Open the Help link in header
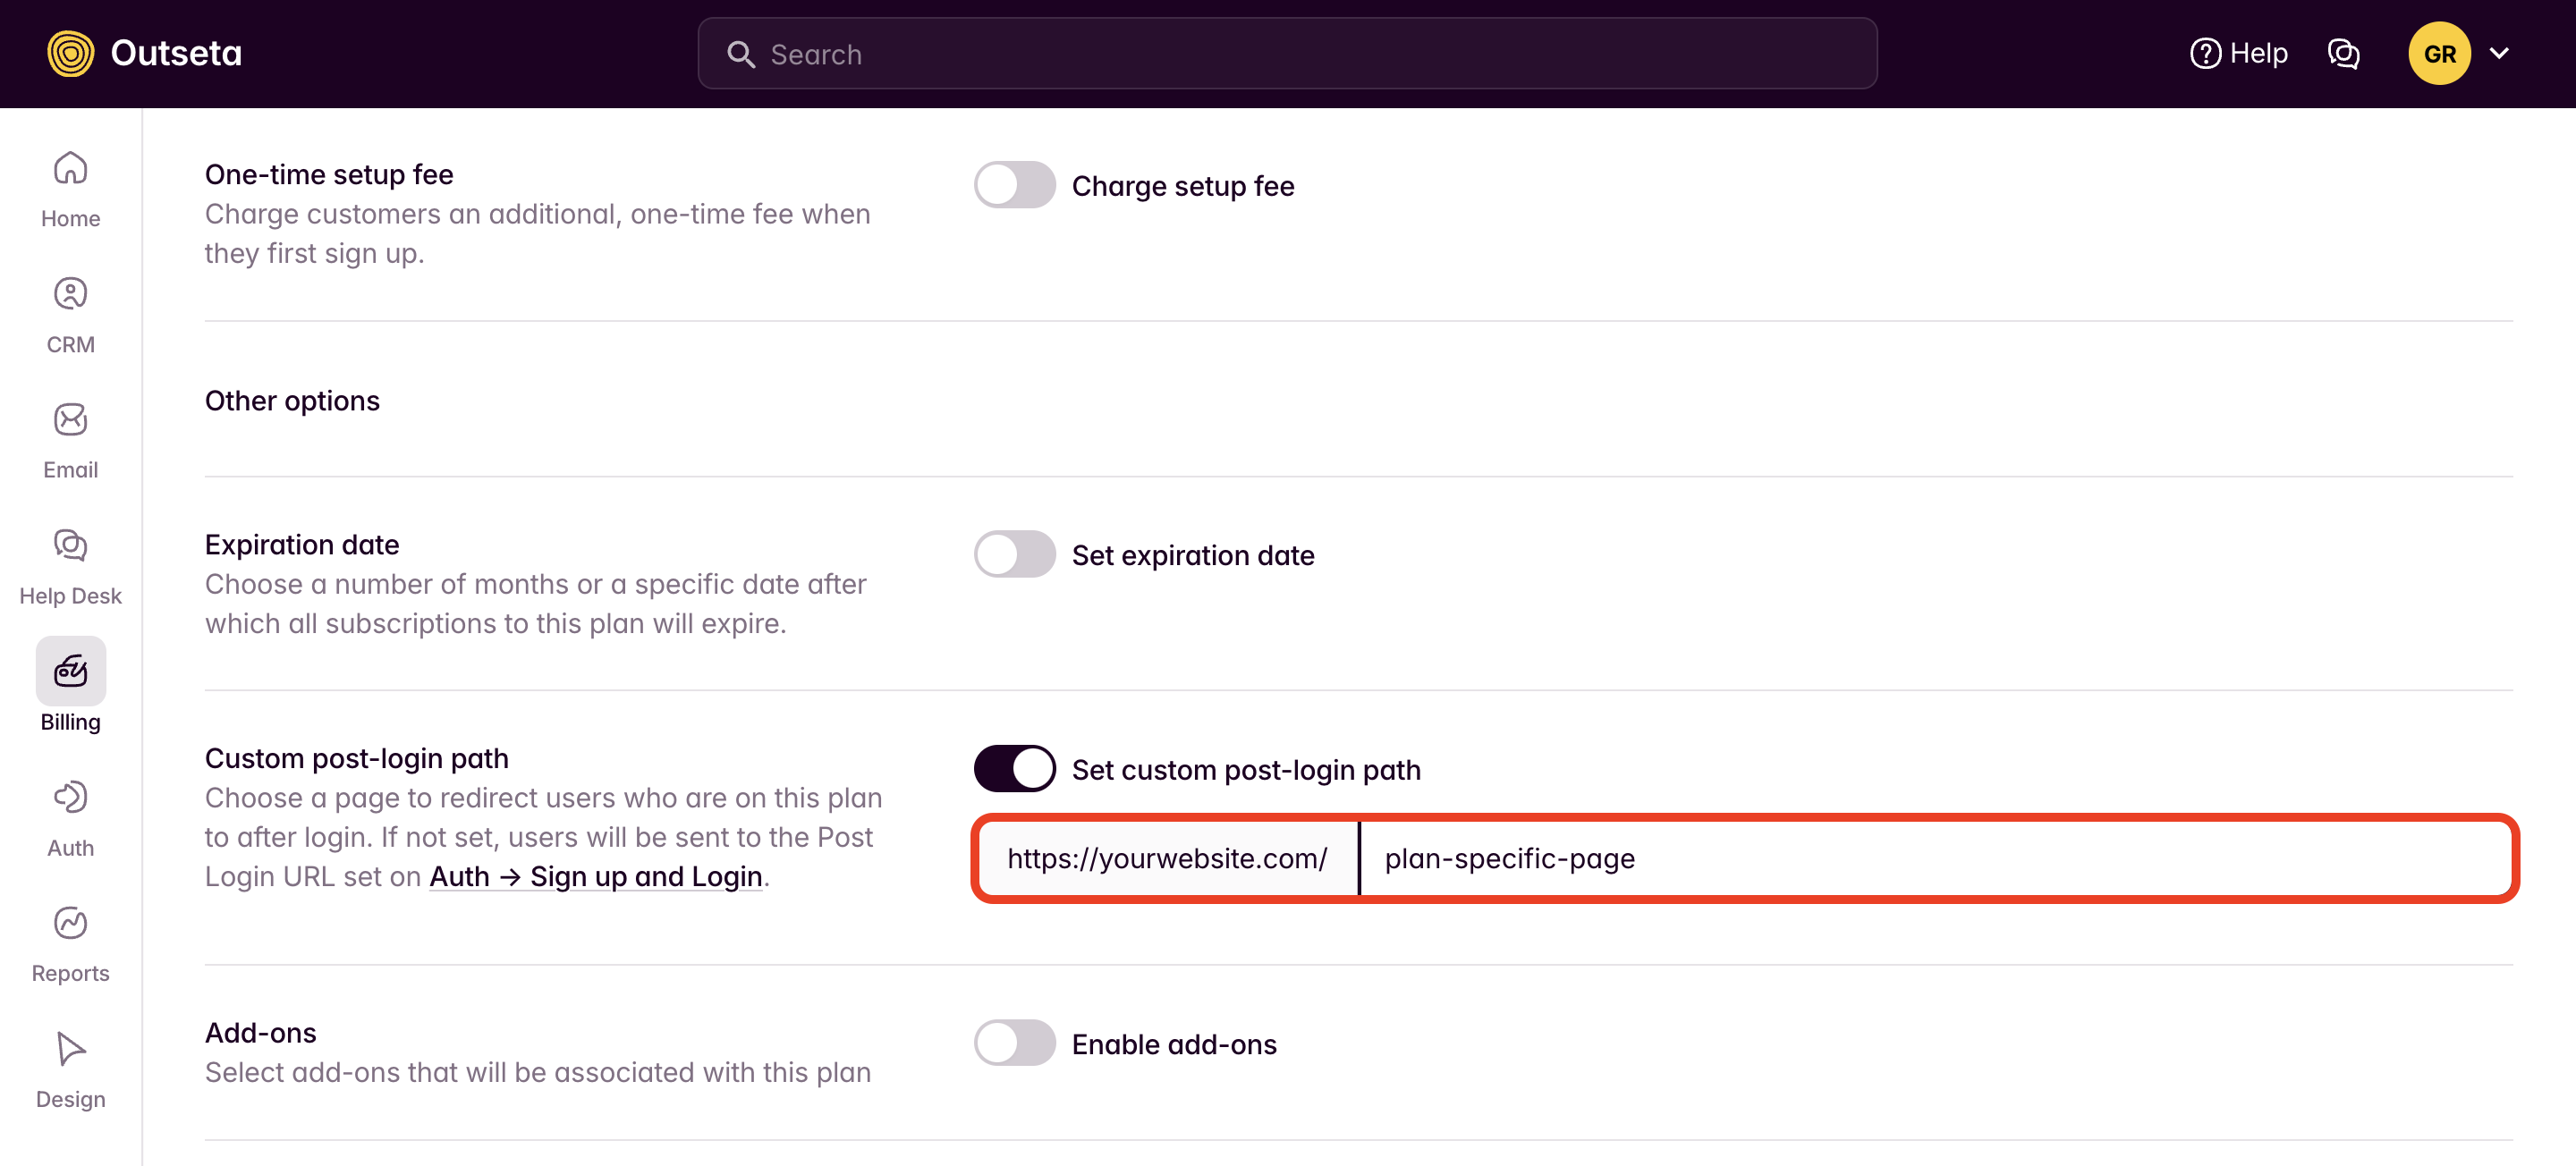Viewport: 2576px width, 1166px height. pyautogui.click(x=2238, y=54)
